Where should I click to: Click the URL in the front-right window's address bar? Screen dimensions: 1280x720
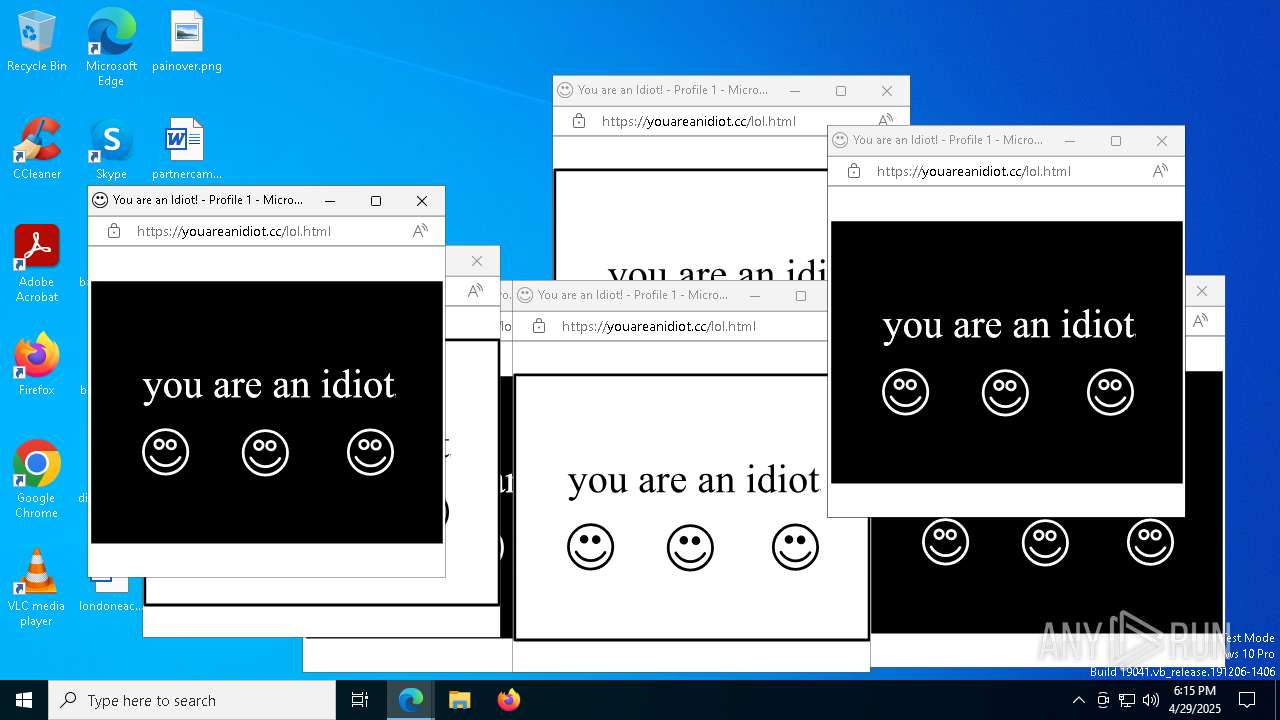coord(974,171)
